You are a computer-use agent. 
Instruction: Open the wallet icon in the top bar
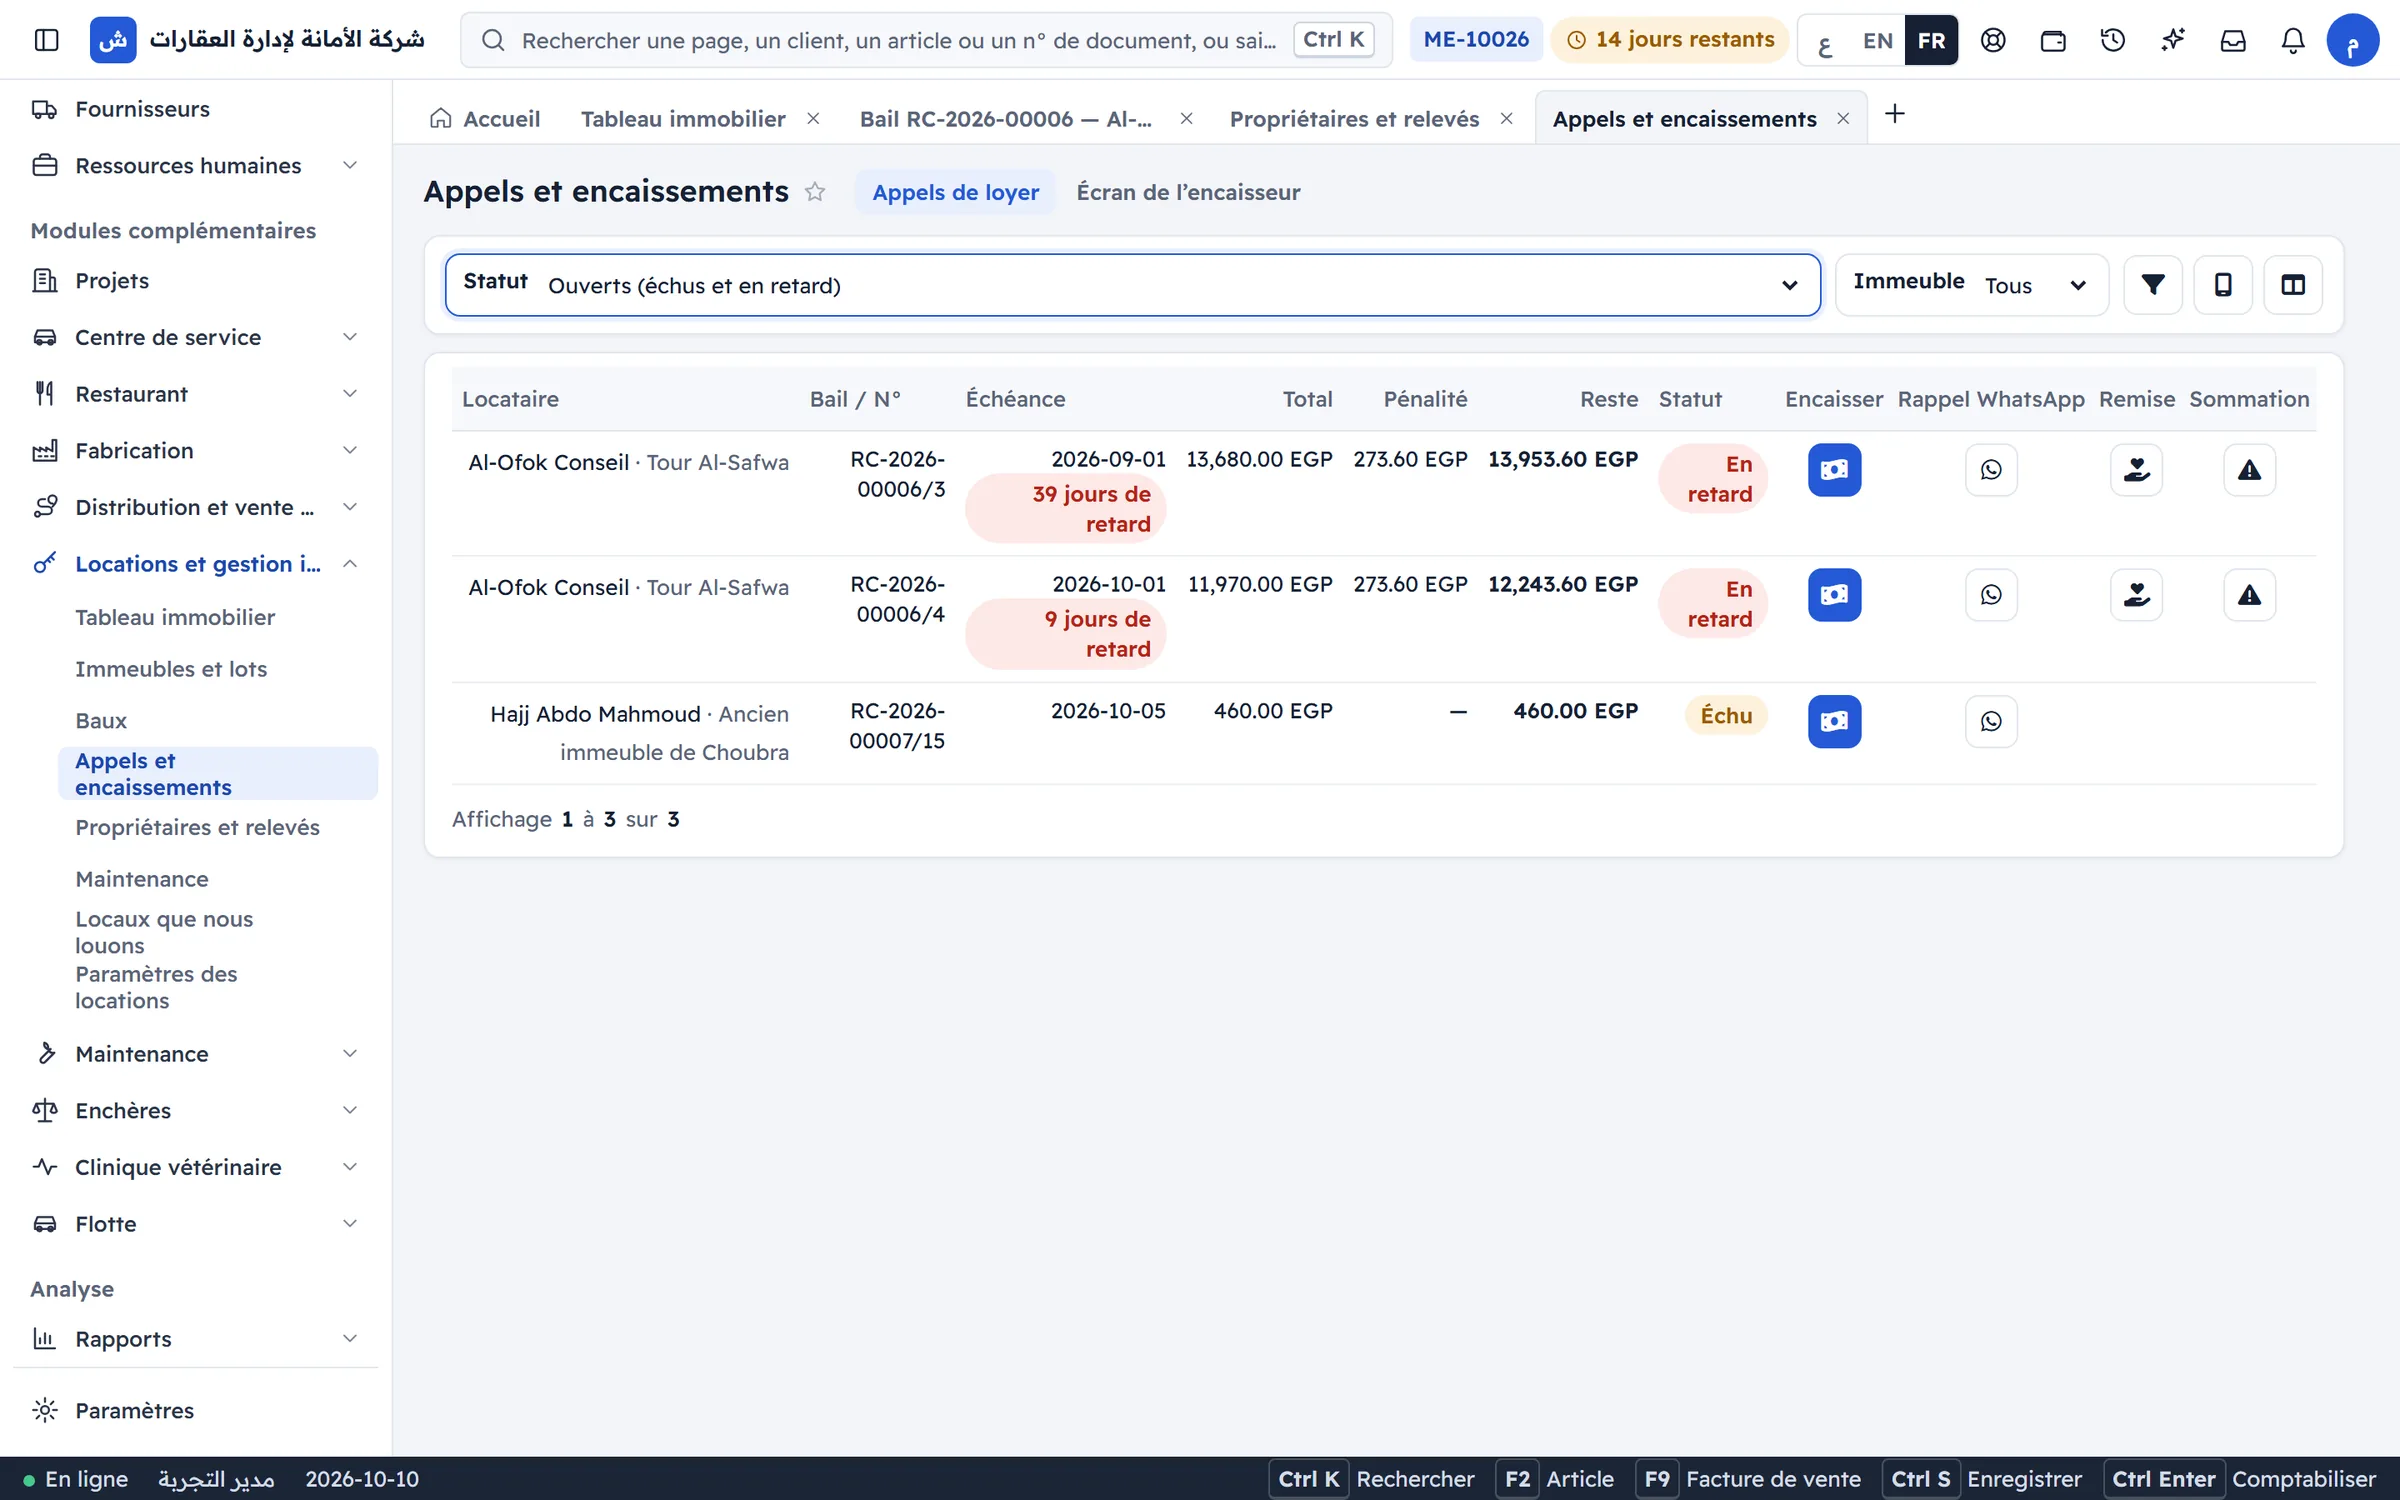(x=2053, y=40)
